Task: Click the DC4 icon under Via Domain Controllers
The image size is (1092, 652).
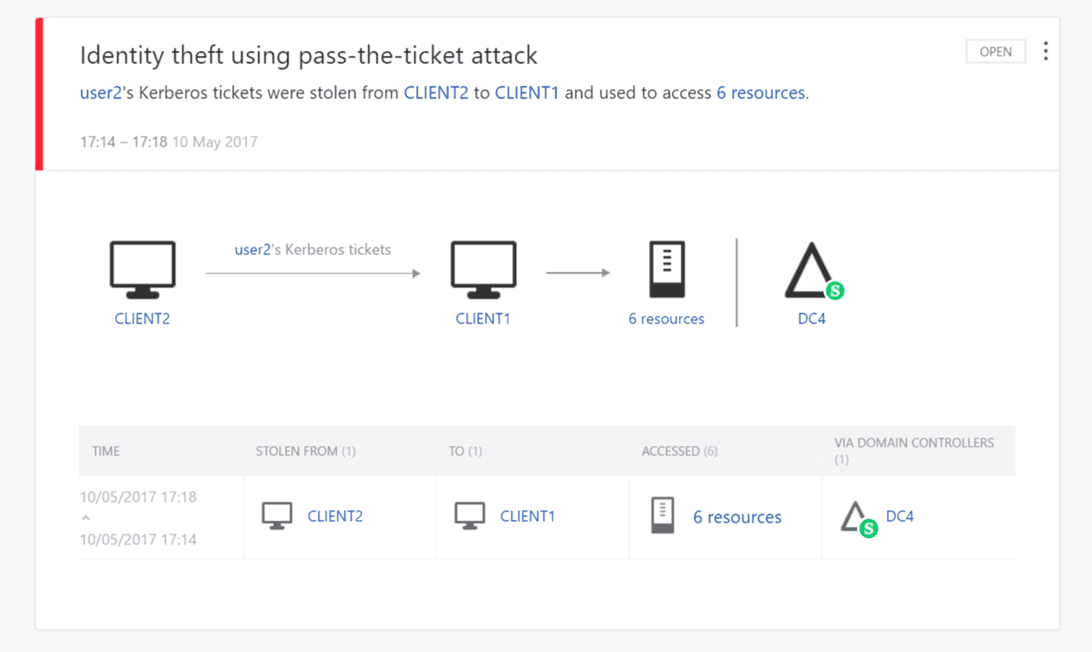Action: click(857, 517)
